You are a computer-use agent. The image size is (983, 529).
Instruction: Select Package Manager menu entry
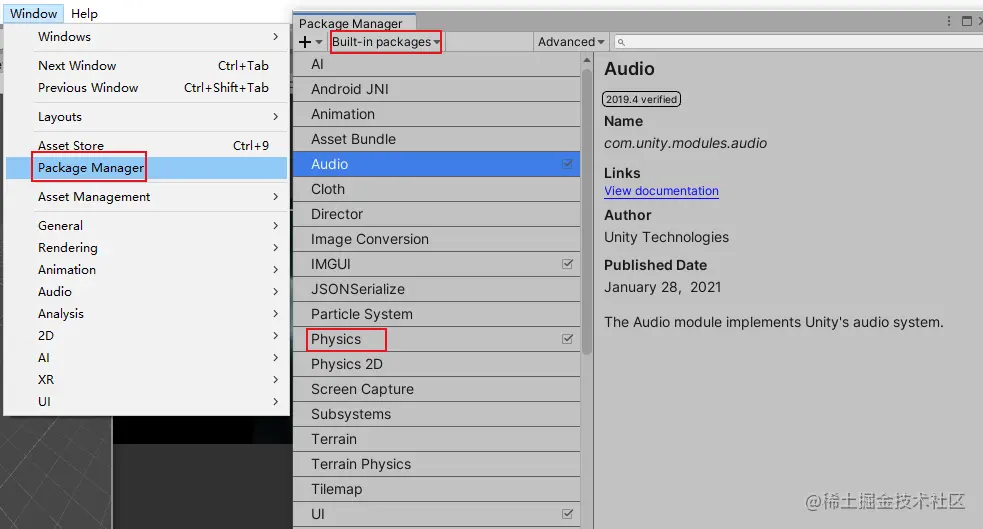[x=147, y=167]
